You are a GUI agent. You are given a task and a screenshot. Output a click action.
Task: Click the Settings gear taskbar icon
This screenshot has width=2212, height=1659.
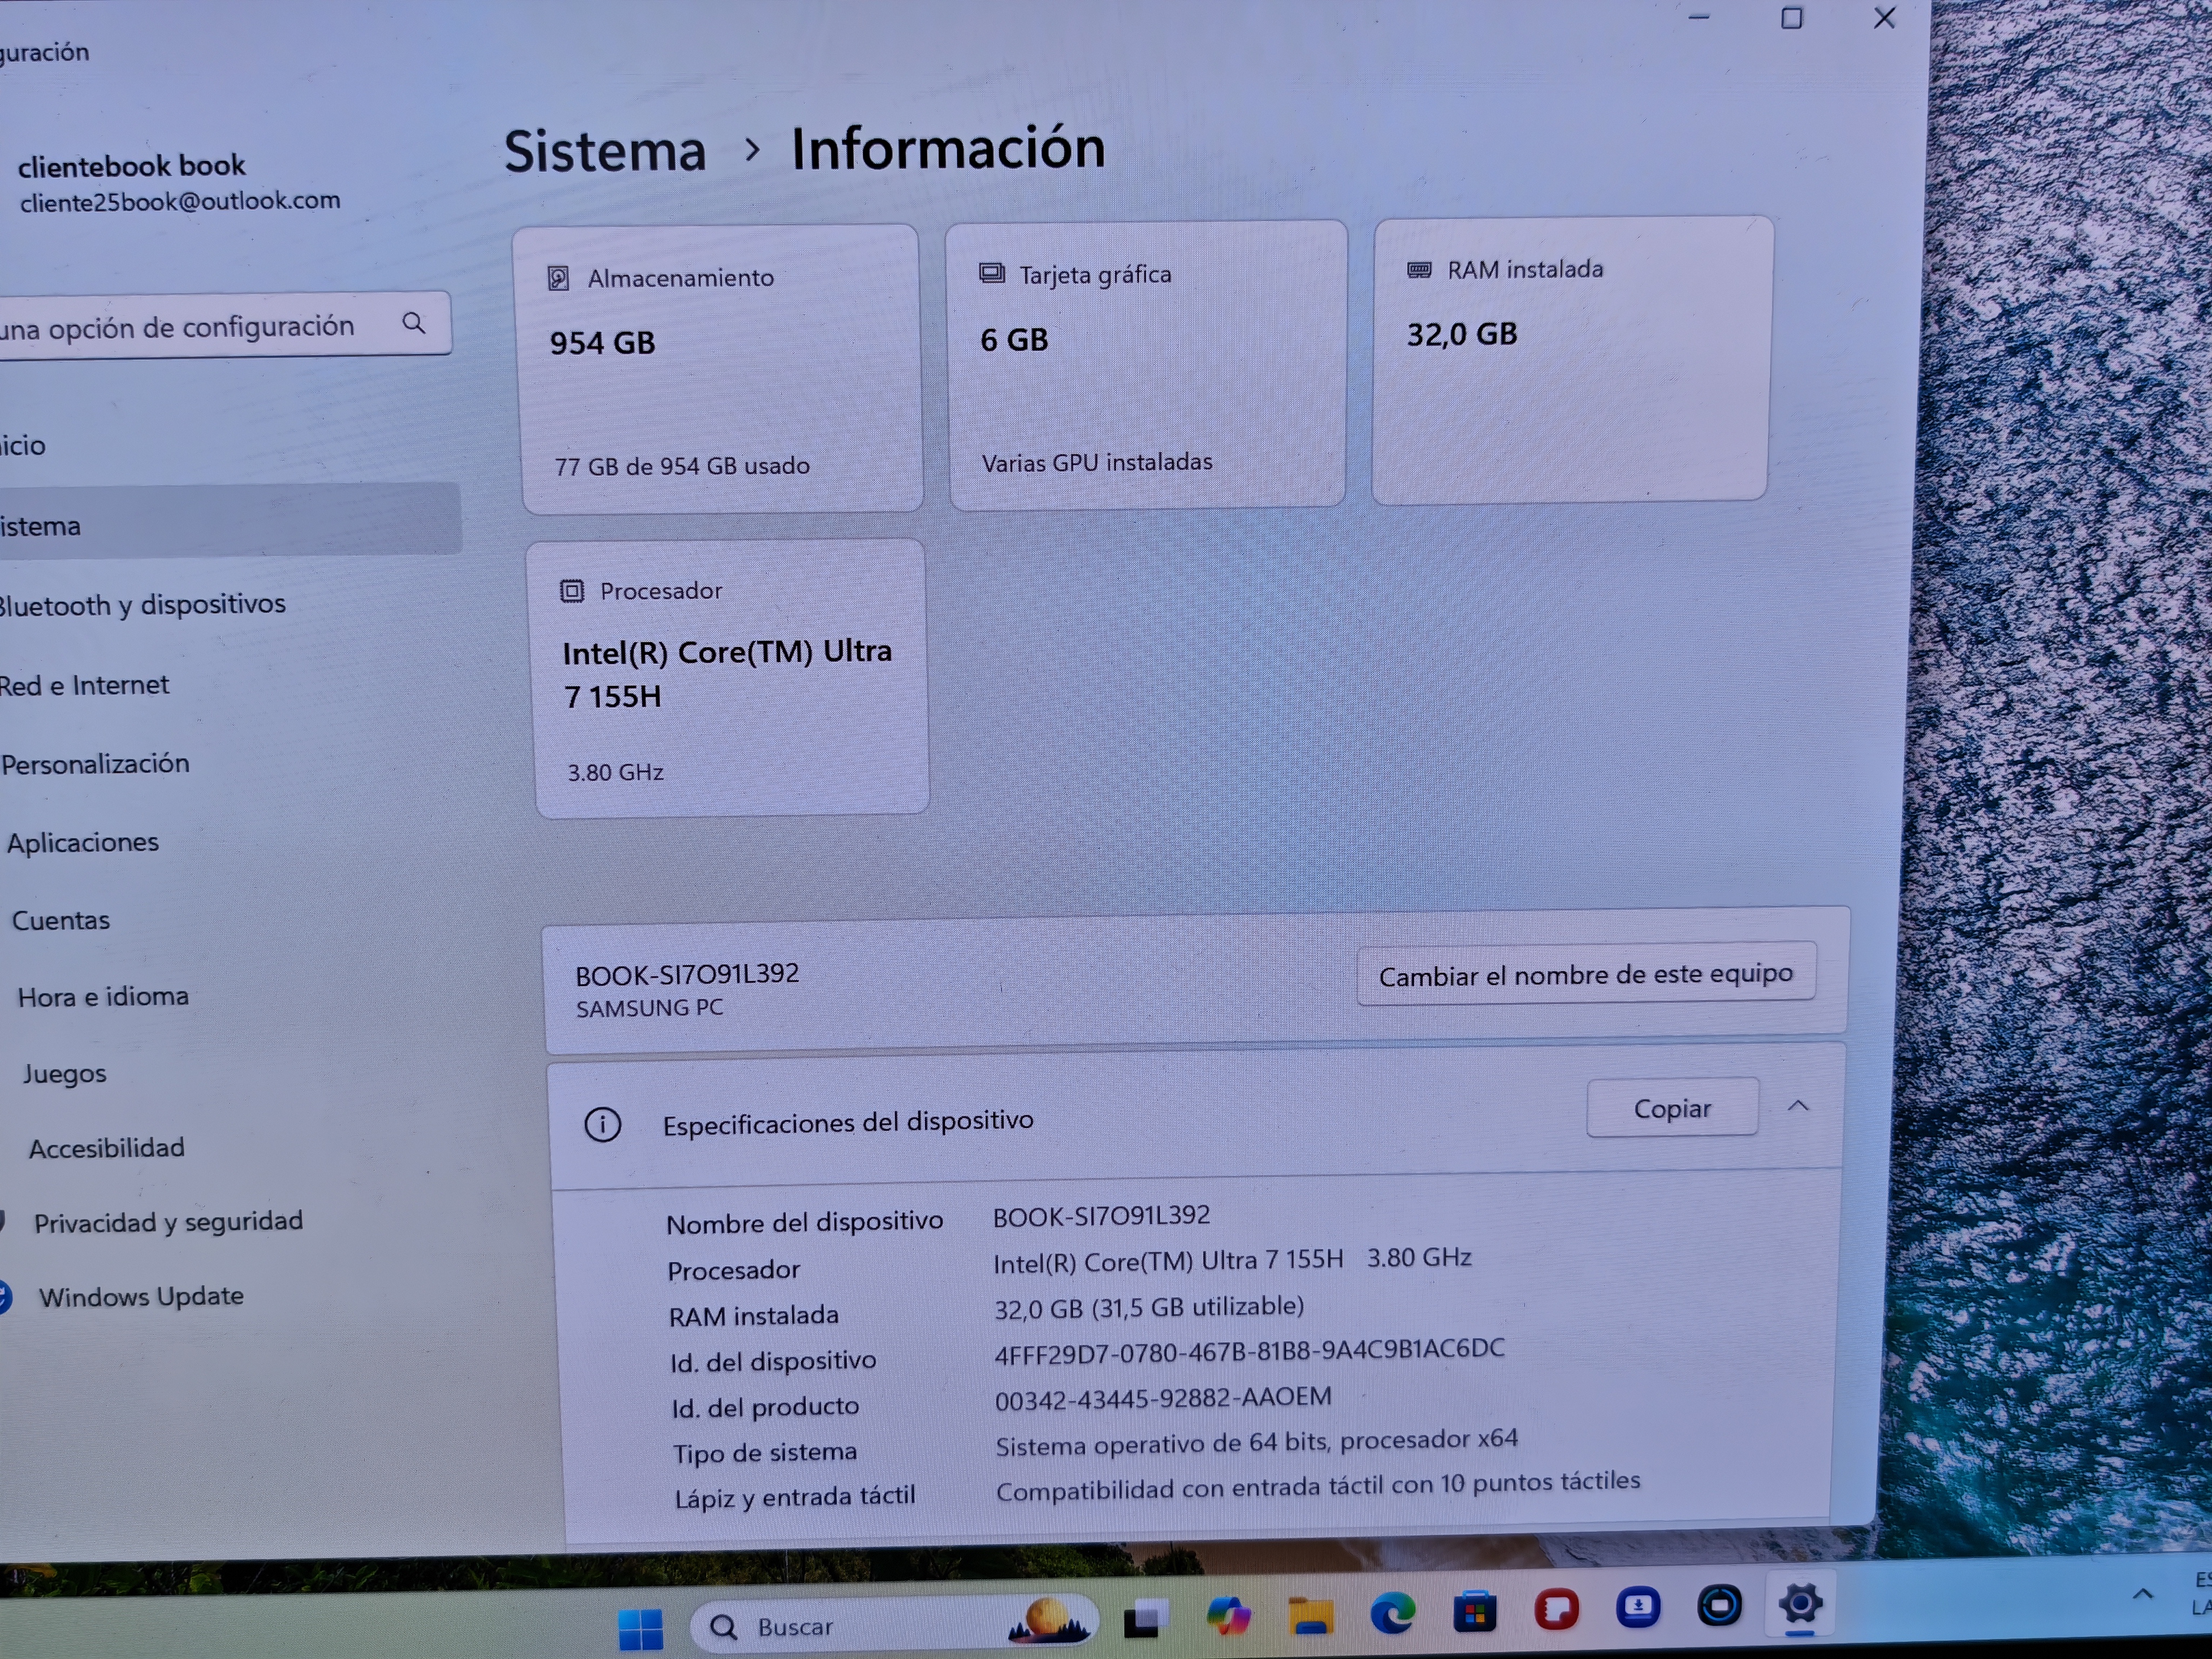point(1800,1605)
